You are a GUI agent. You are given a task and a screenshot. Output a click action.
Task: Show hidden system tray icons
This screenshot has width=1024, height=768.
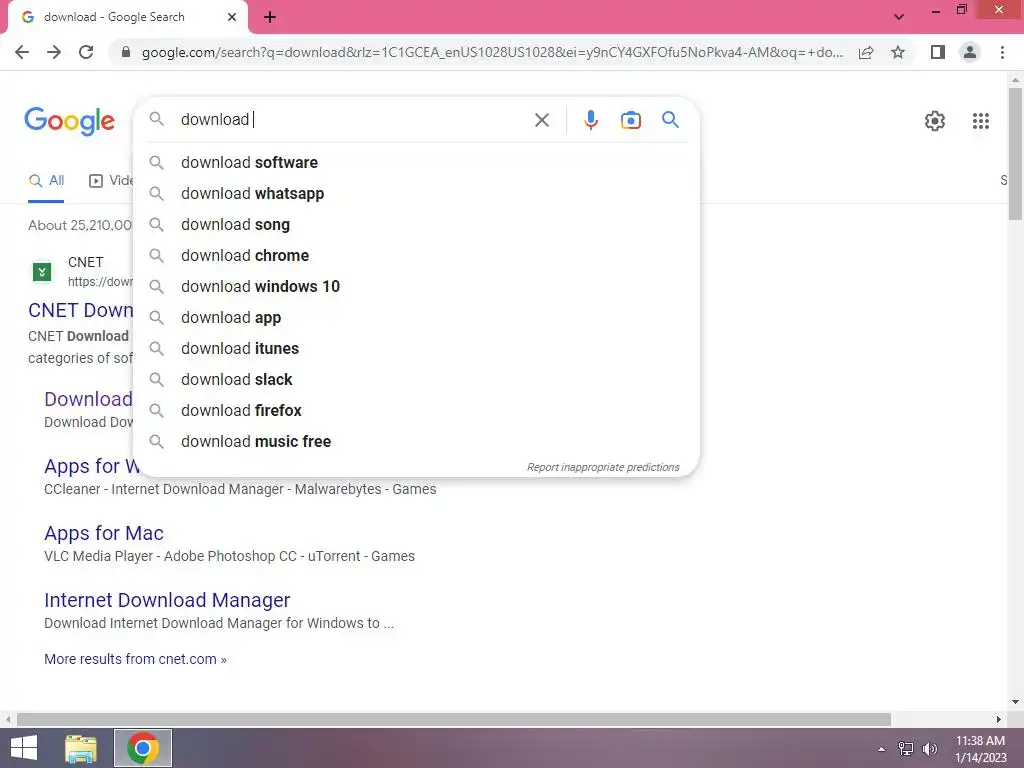coord(881,749)
